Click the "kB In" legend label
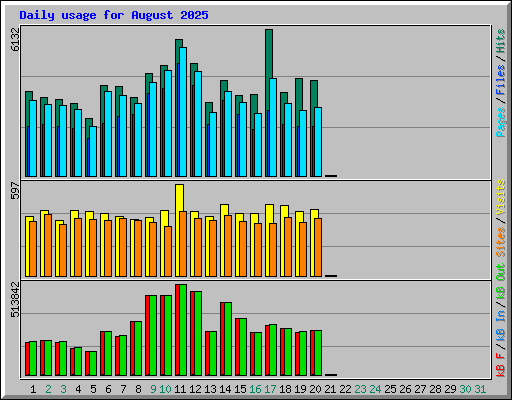 (x=501, y=327)
